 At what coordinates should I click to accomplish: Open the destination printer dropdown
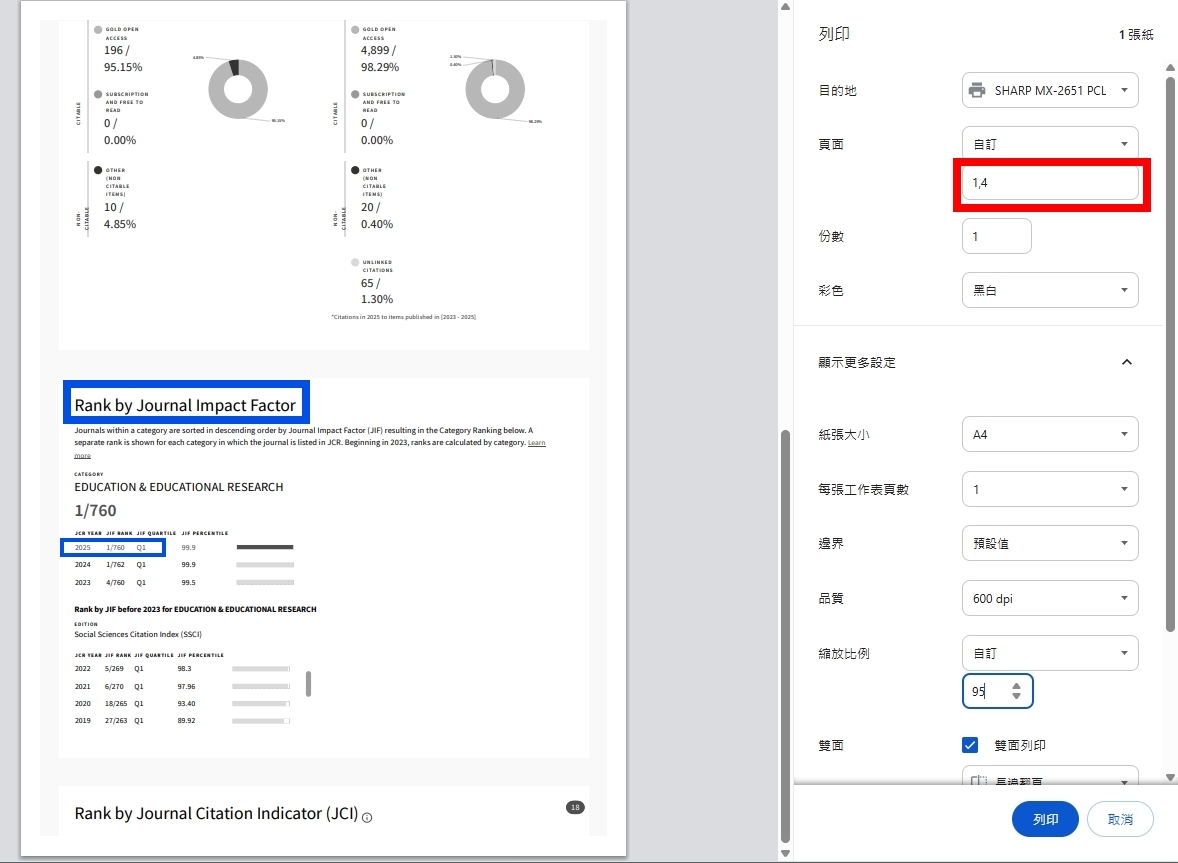[1050, 90]
